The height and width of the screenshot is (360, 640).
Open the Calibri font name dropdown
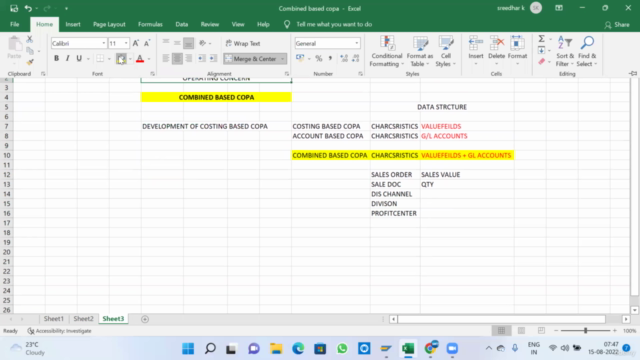[x=103, y=43]
